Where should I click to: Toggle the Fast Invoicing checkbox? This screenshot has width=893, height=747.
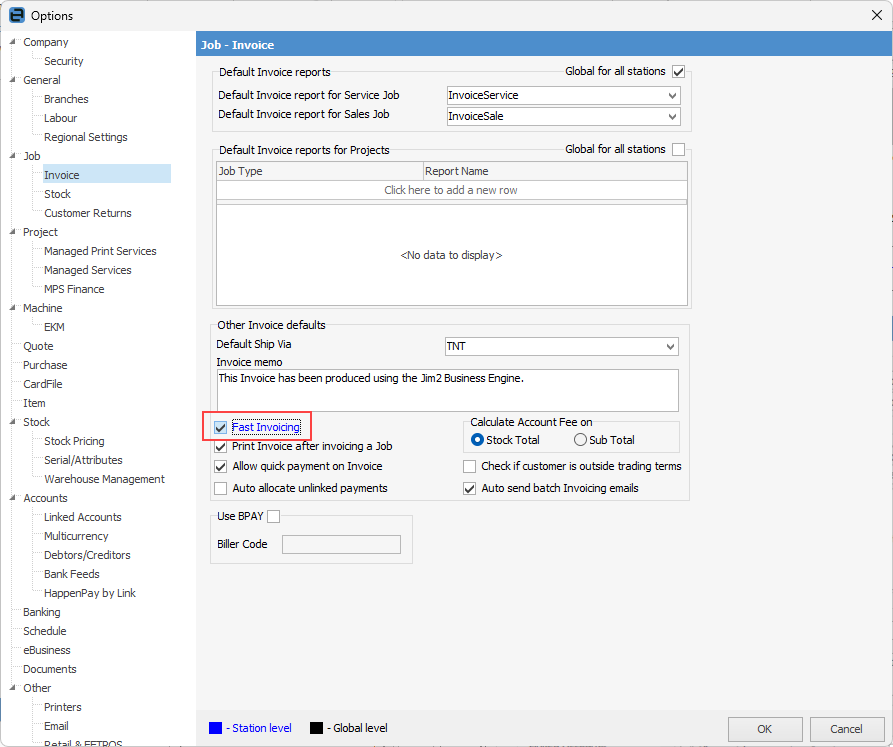click(x=221, y=428)
